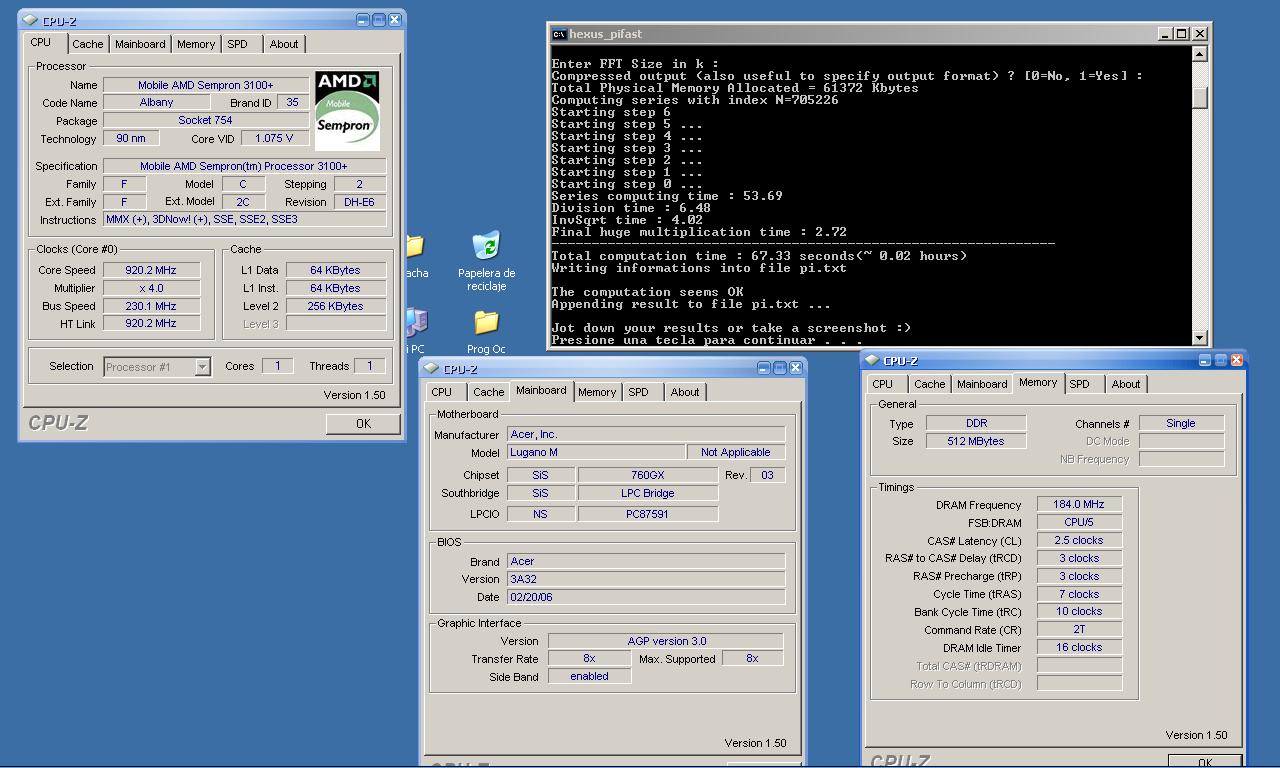Click the Code Name Albany value
This screenshot has width=1280, height=768.
(x=156, y=103)
